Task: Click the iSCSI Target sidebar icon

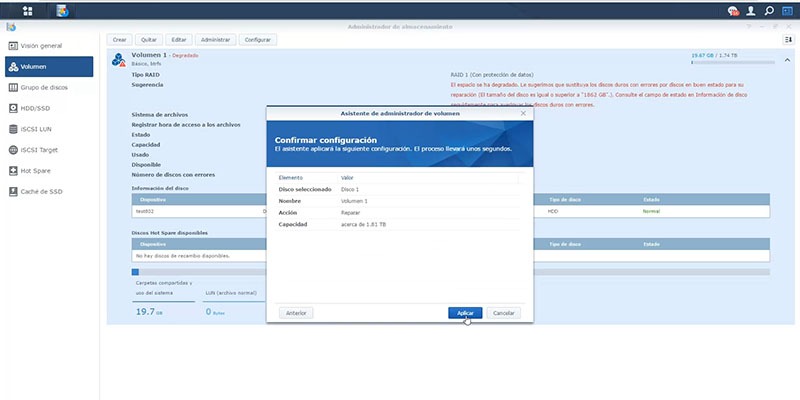Action: coord(13,150)
